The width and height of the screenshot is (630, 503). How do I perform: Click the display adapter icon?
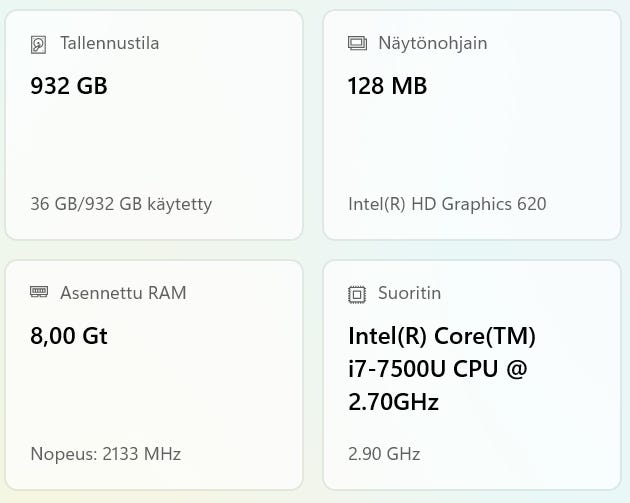point(357,43)
